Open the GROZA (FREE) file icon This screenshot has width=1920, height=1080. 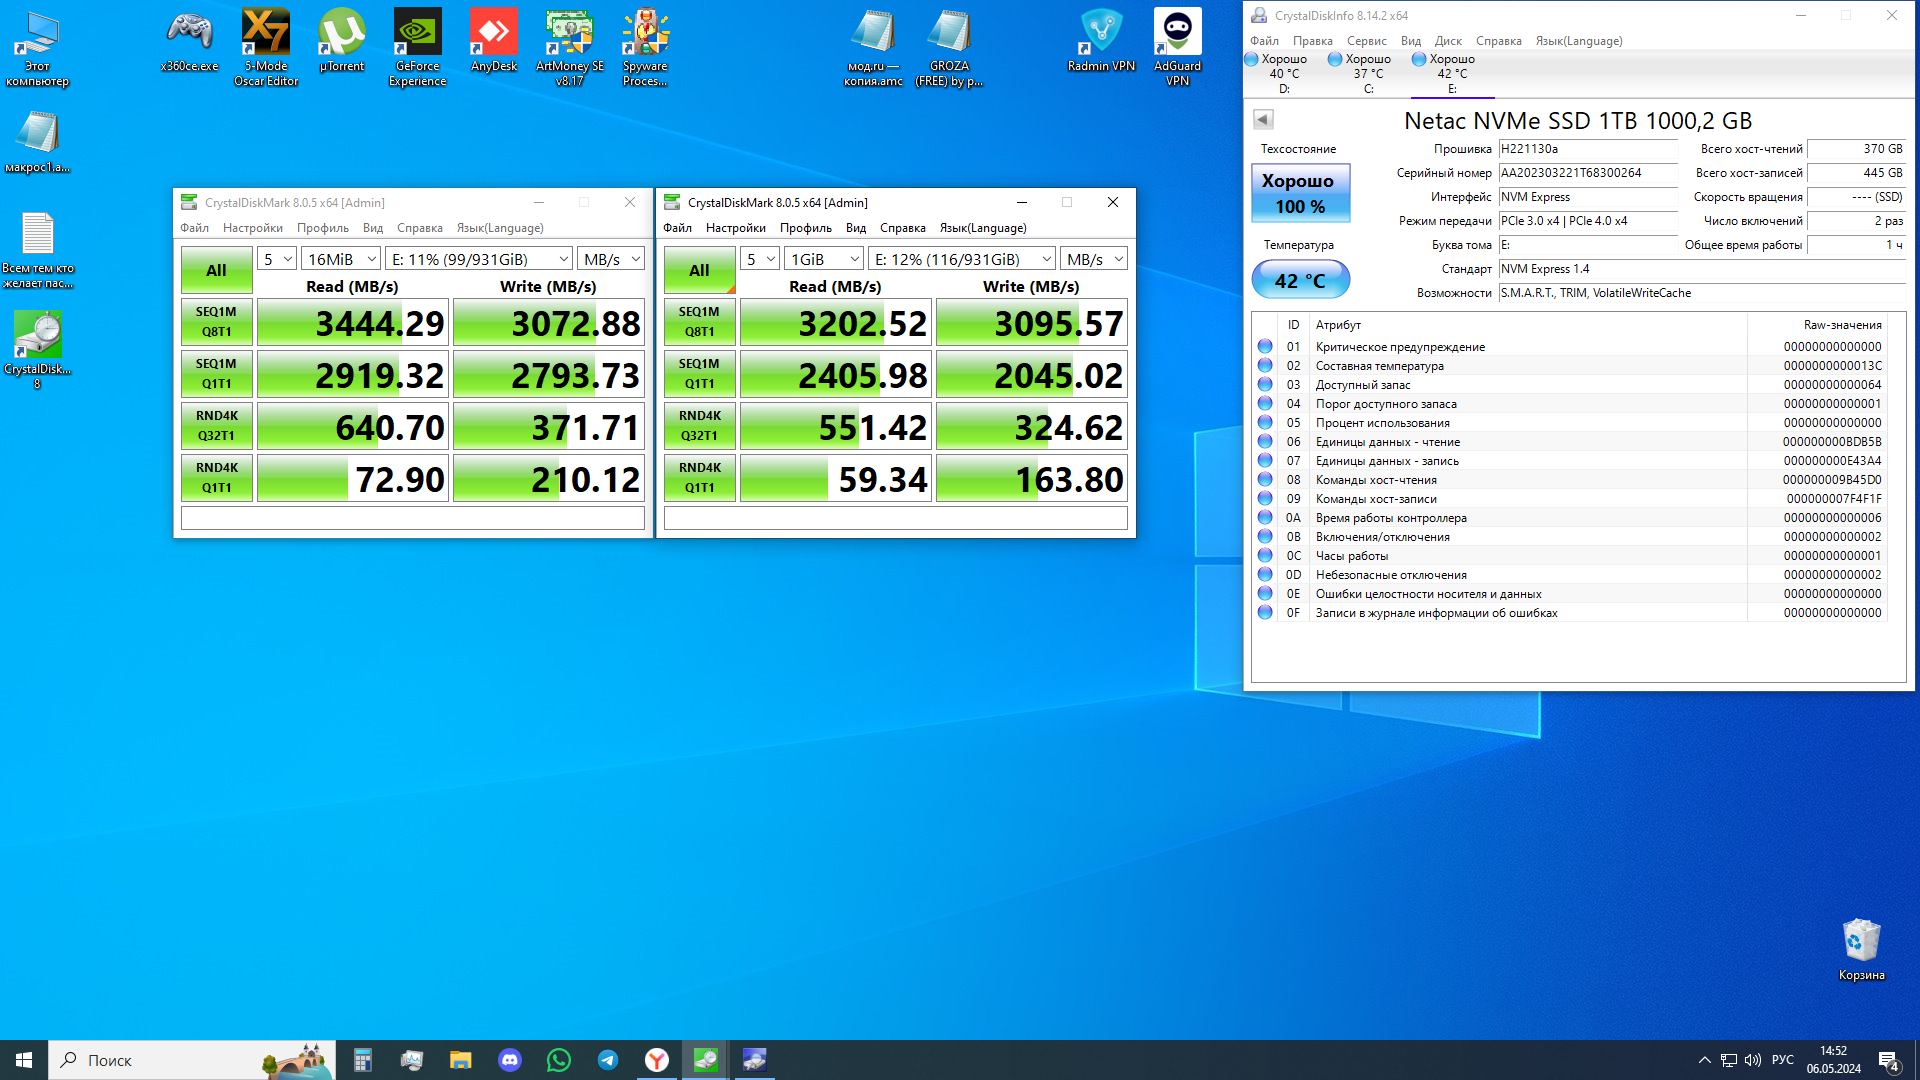[950, 48]
